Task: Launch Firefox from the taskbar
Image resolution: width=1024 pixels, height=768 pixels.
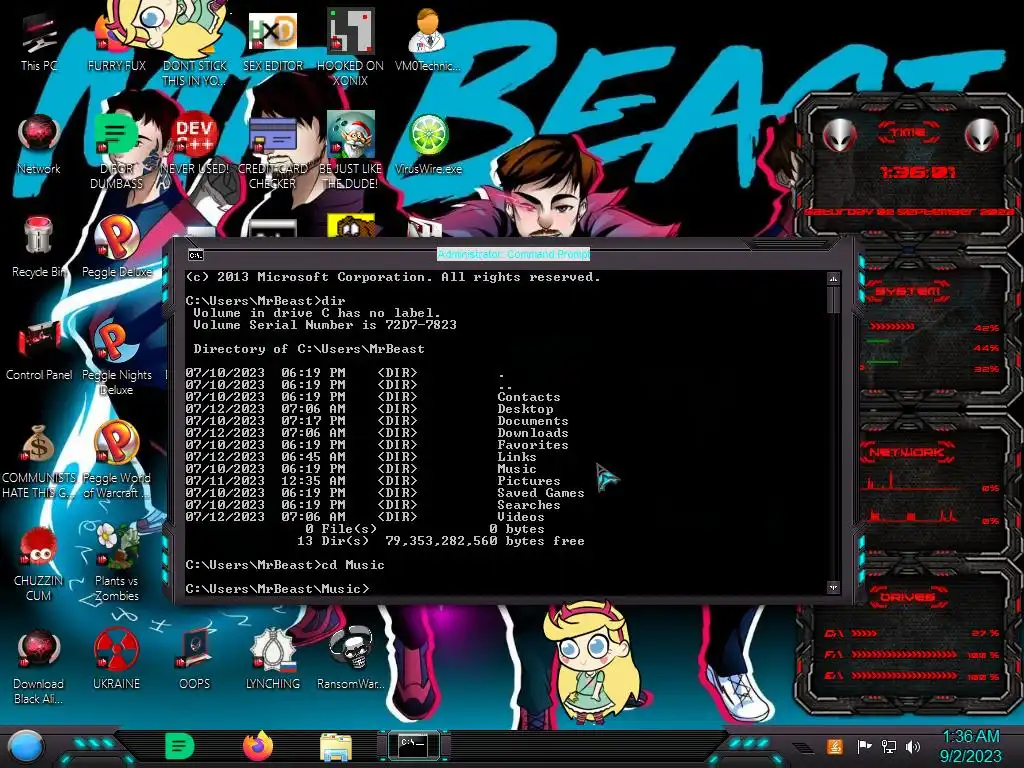Action: point(258,746)
